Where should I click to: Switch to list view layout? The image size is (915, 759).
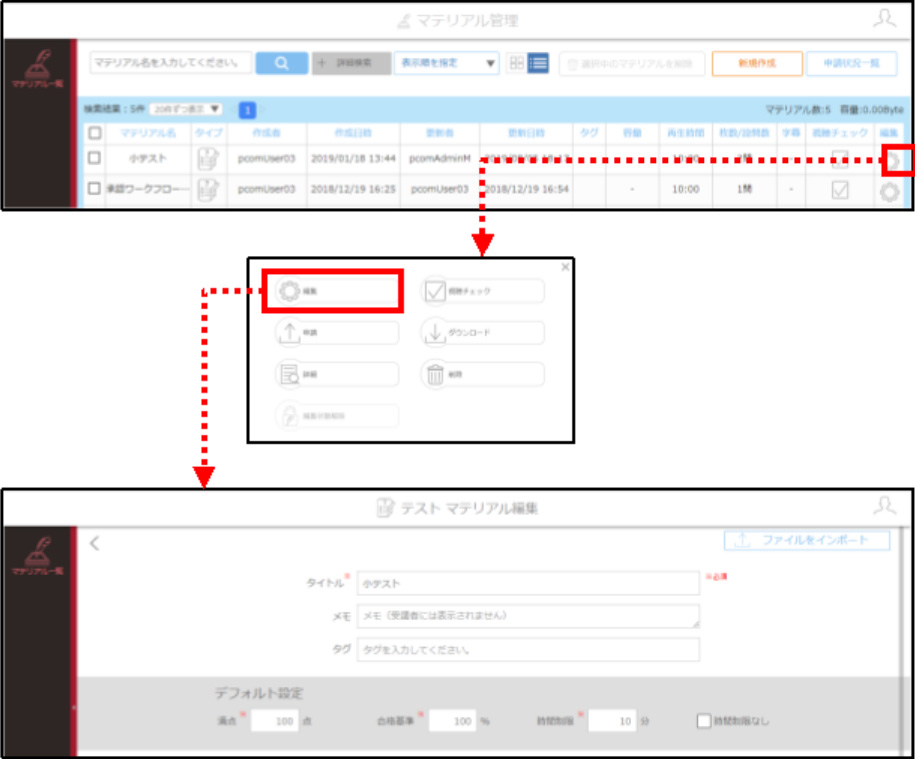click(538, 63)
